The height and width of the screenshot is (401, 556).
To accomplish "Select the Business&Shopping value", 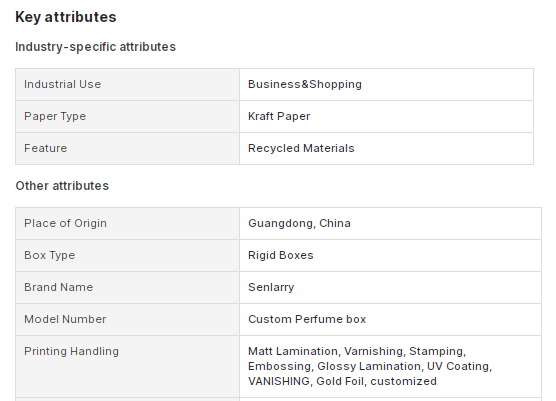I will tap(305, 84).
